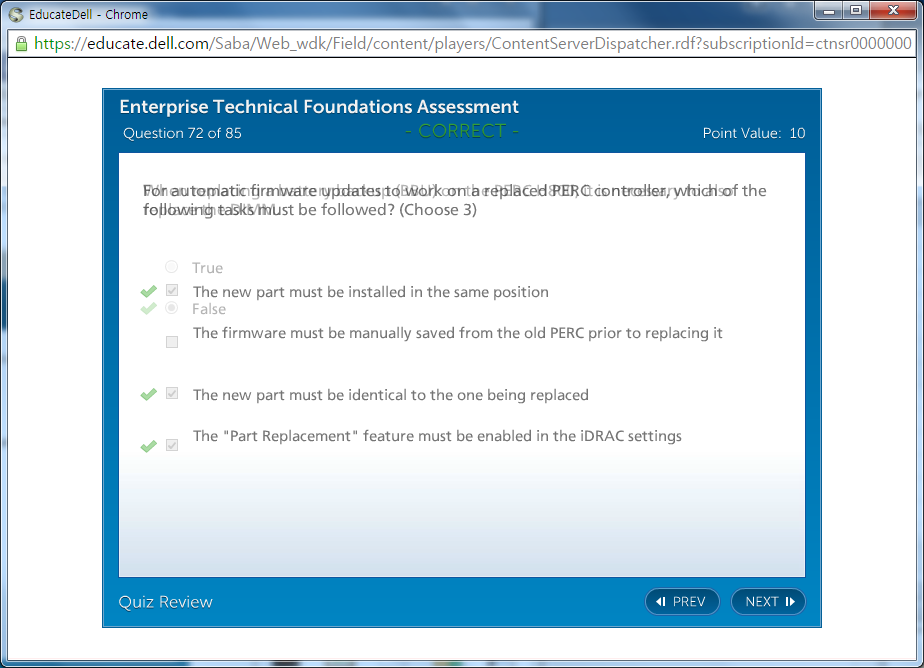
Task: Toggle the Part Replacement feature enabled checkbox
Action: [x=172, y=445]
